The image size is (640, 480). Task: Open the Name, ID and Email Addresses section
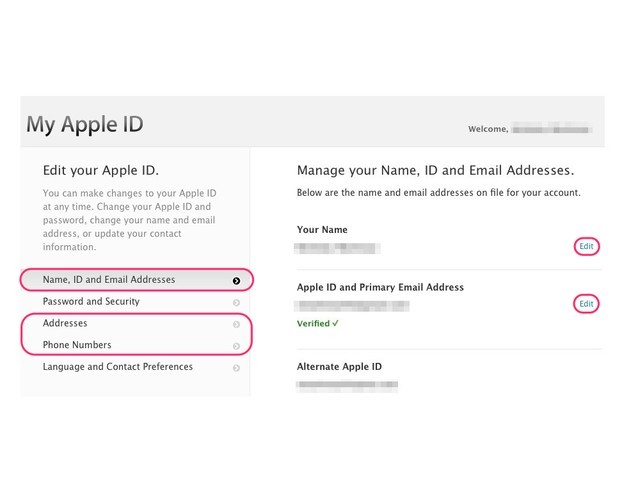[x=137, y=280]
